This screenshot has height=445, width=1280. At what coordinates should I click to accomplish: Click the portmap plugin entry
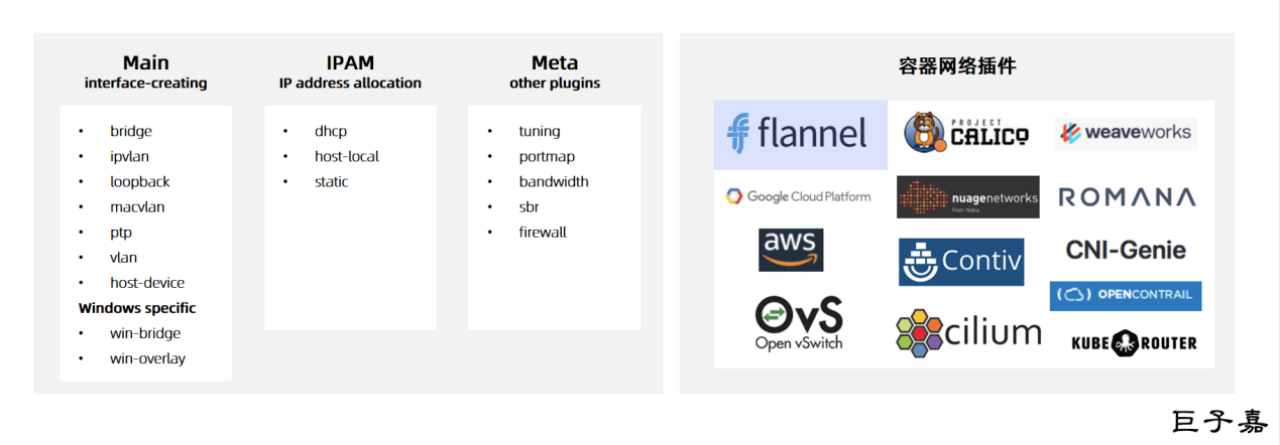tap(546, 156)
